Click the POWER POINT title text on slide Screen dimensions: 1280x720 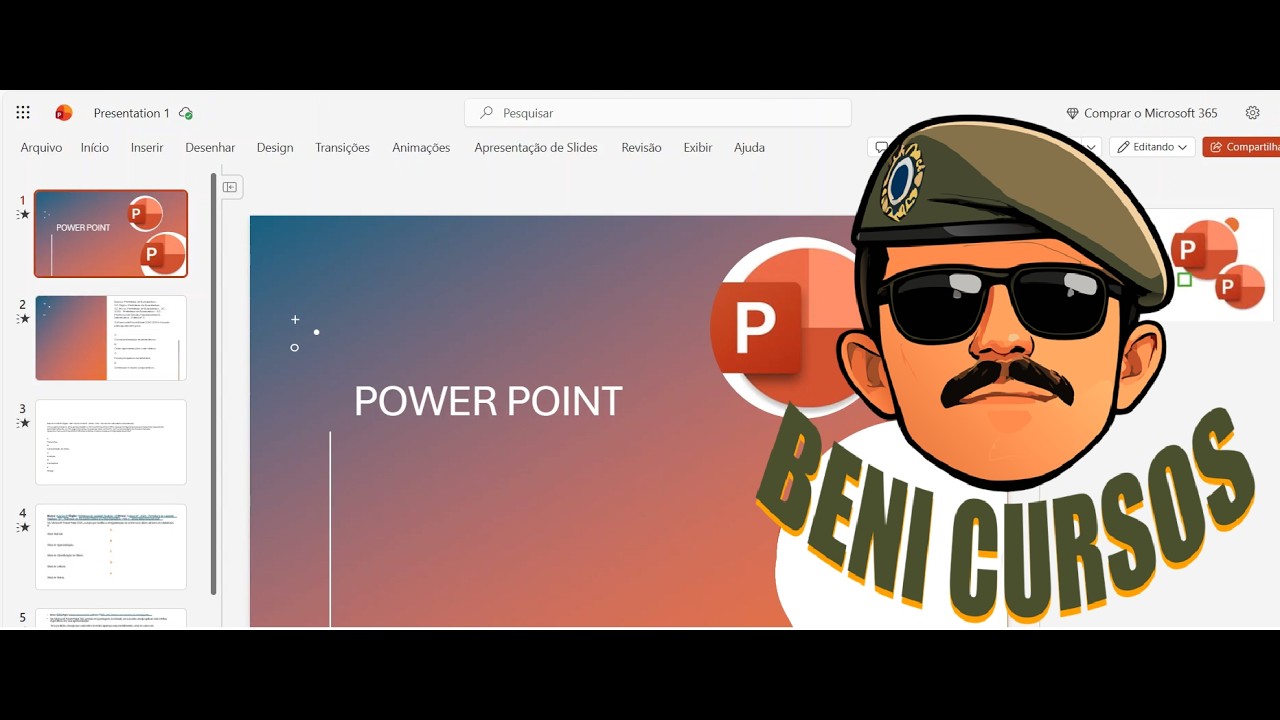point(488,401)
